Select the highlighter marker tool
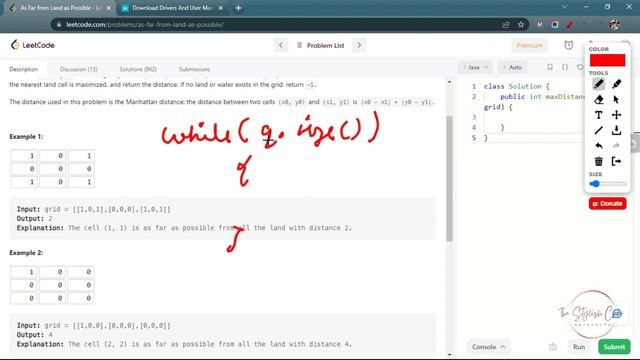The height and width of the screenshot is (360, 640). (x=616, y=84)
